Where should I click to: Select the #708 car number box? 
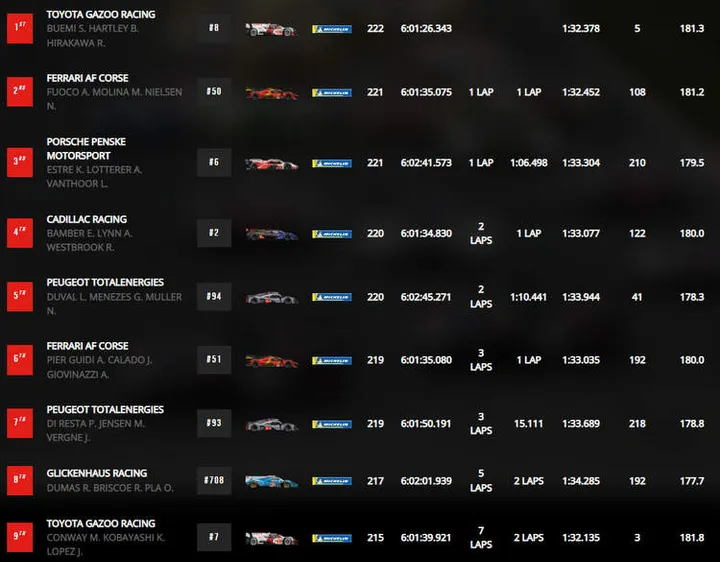[x=214, y=480]
